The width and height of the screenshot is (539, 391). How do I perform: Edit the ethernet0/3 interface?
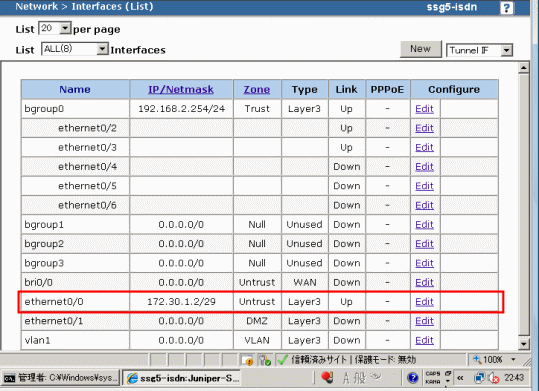tap(424, 148)
